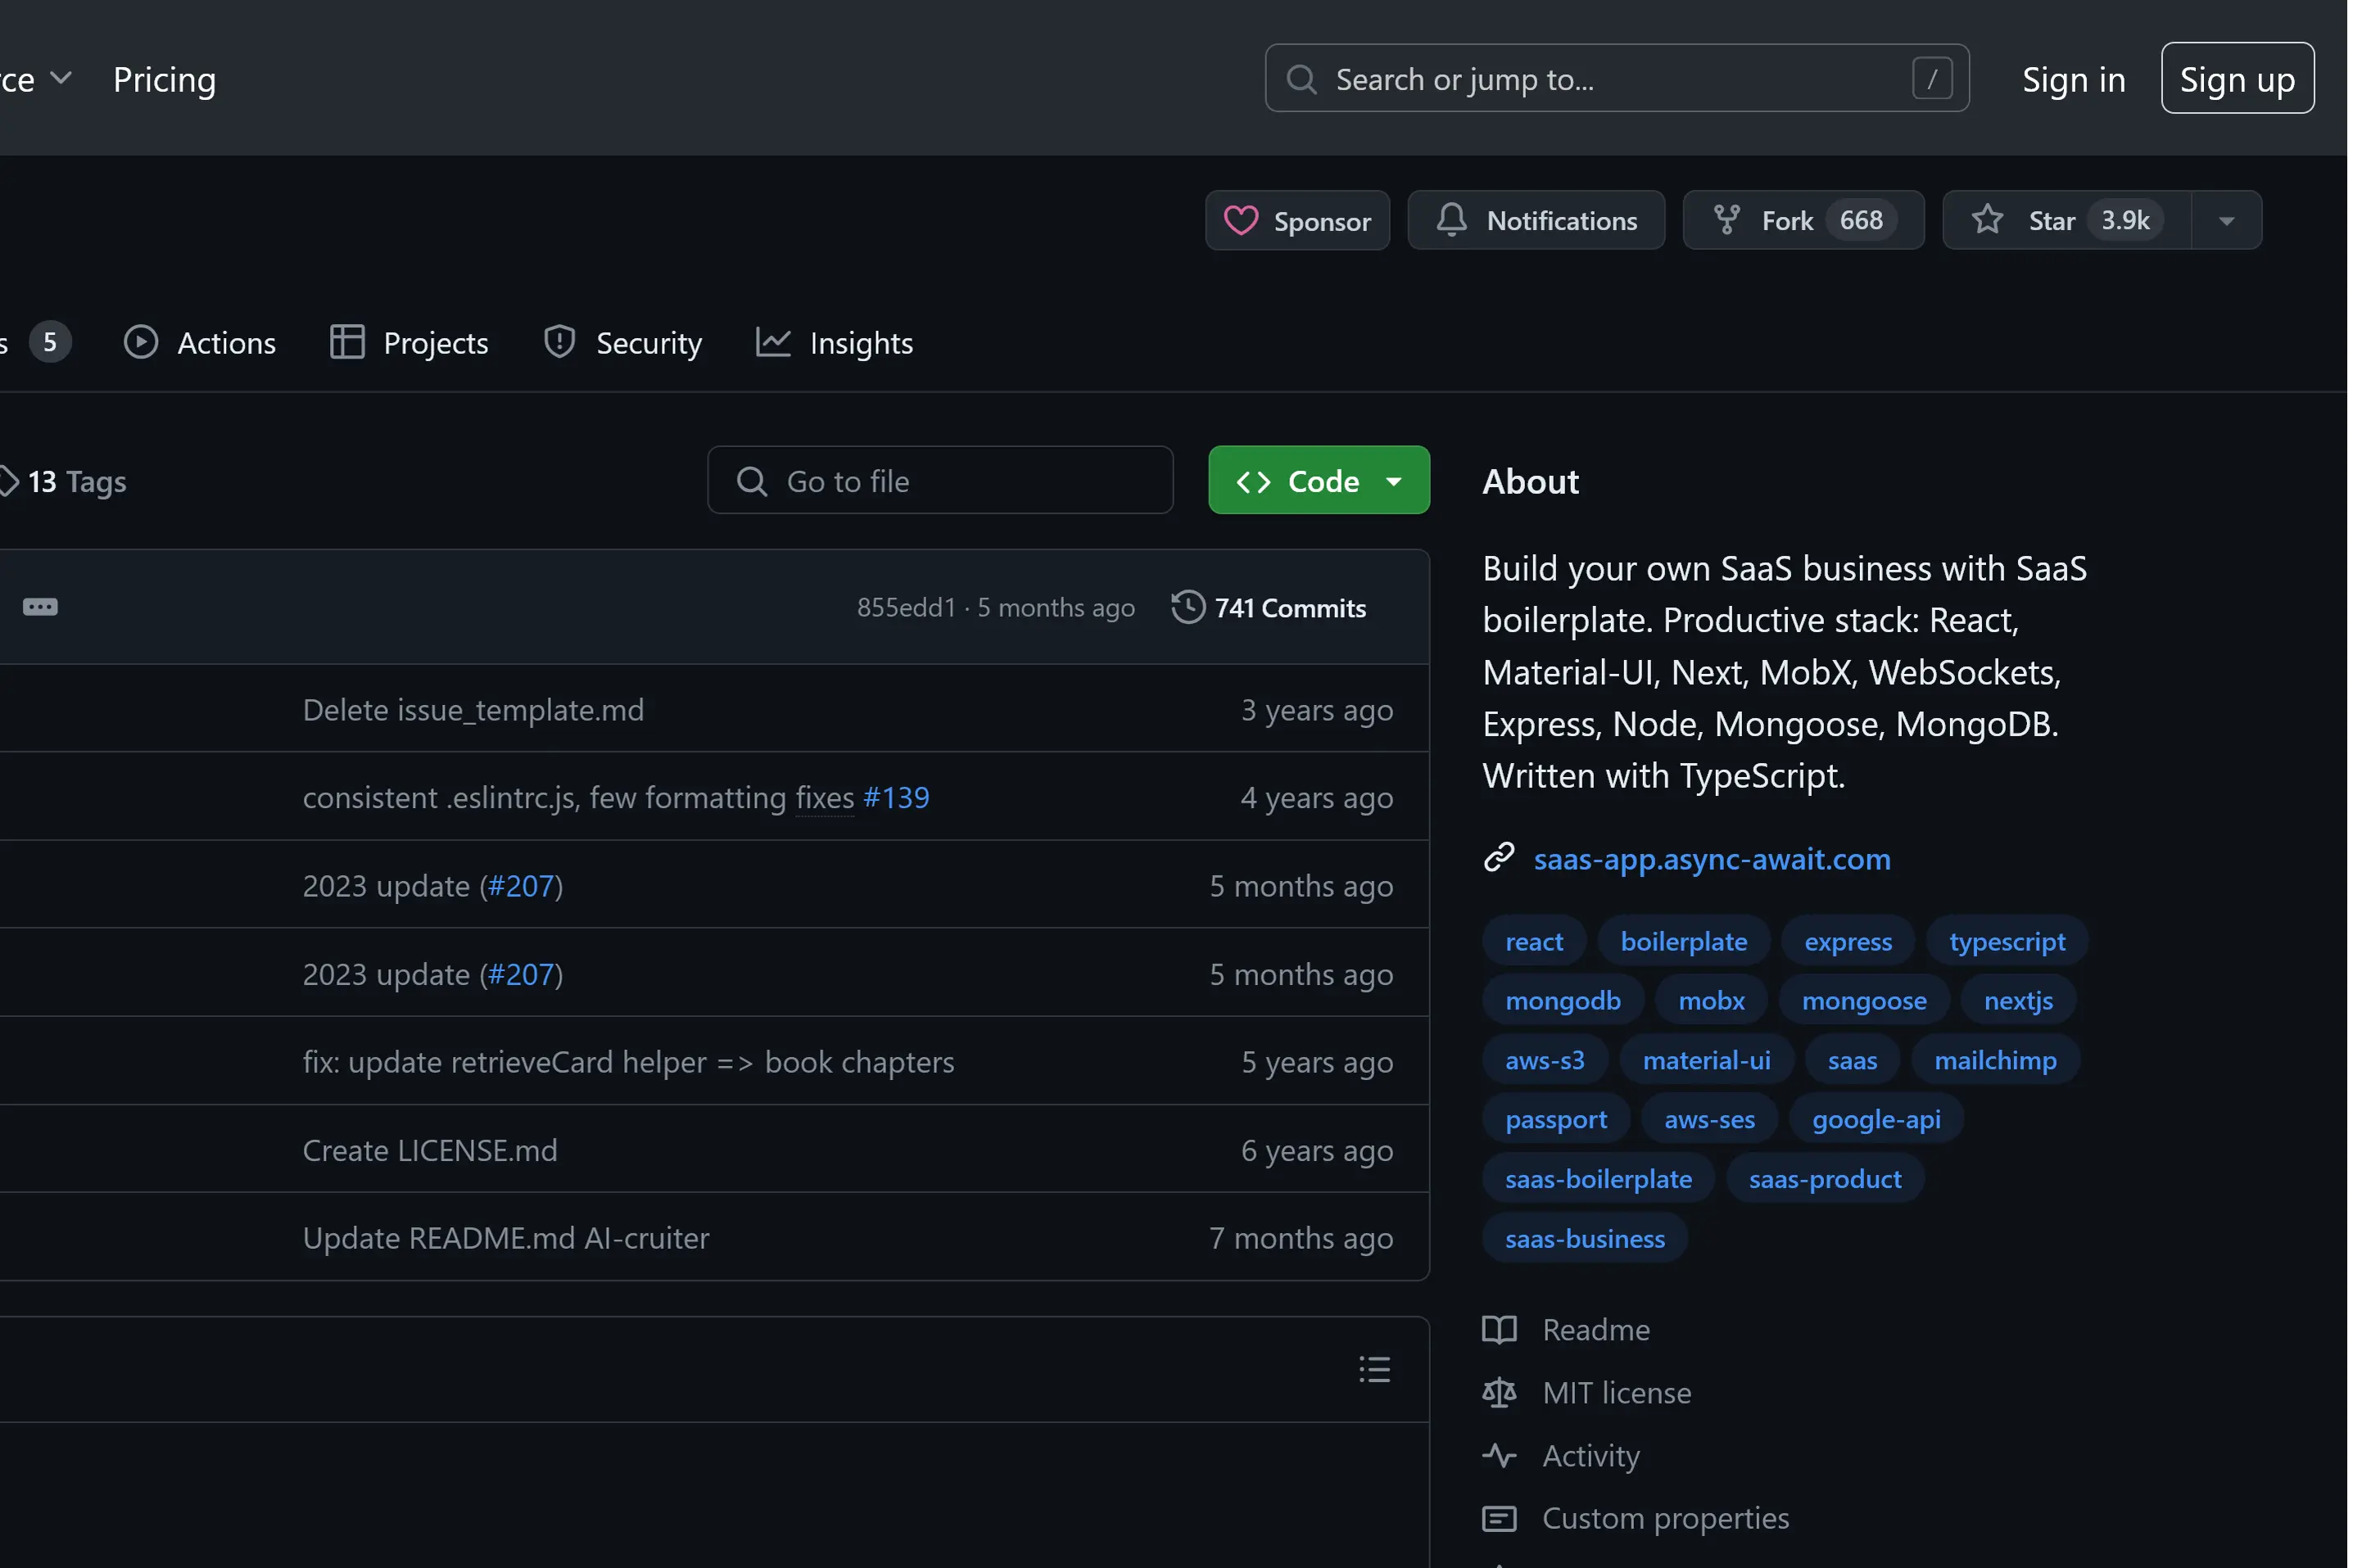Click the 7 months ago timestamp

point(1300,1237)
